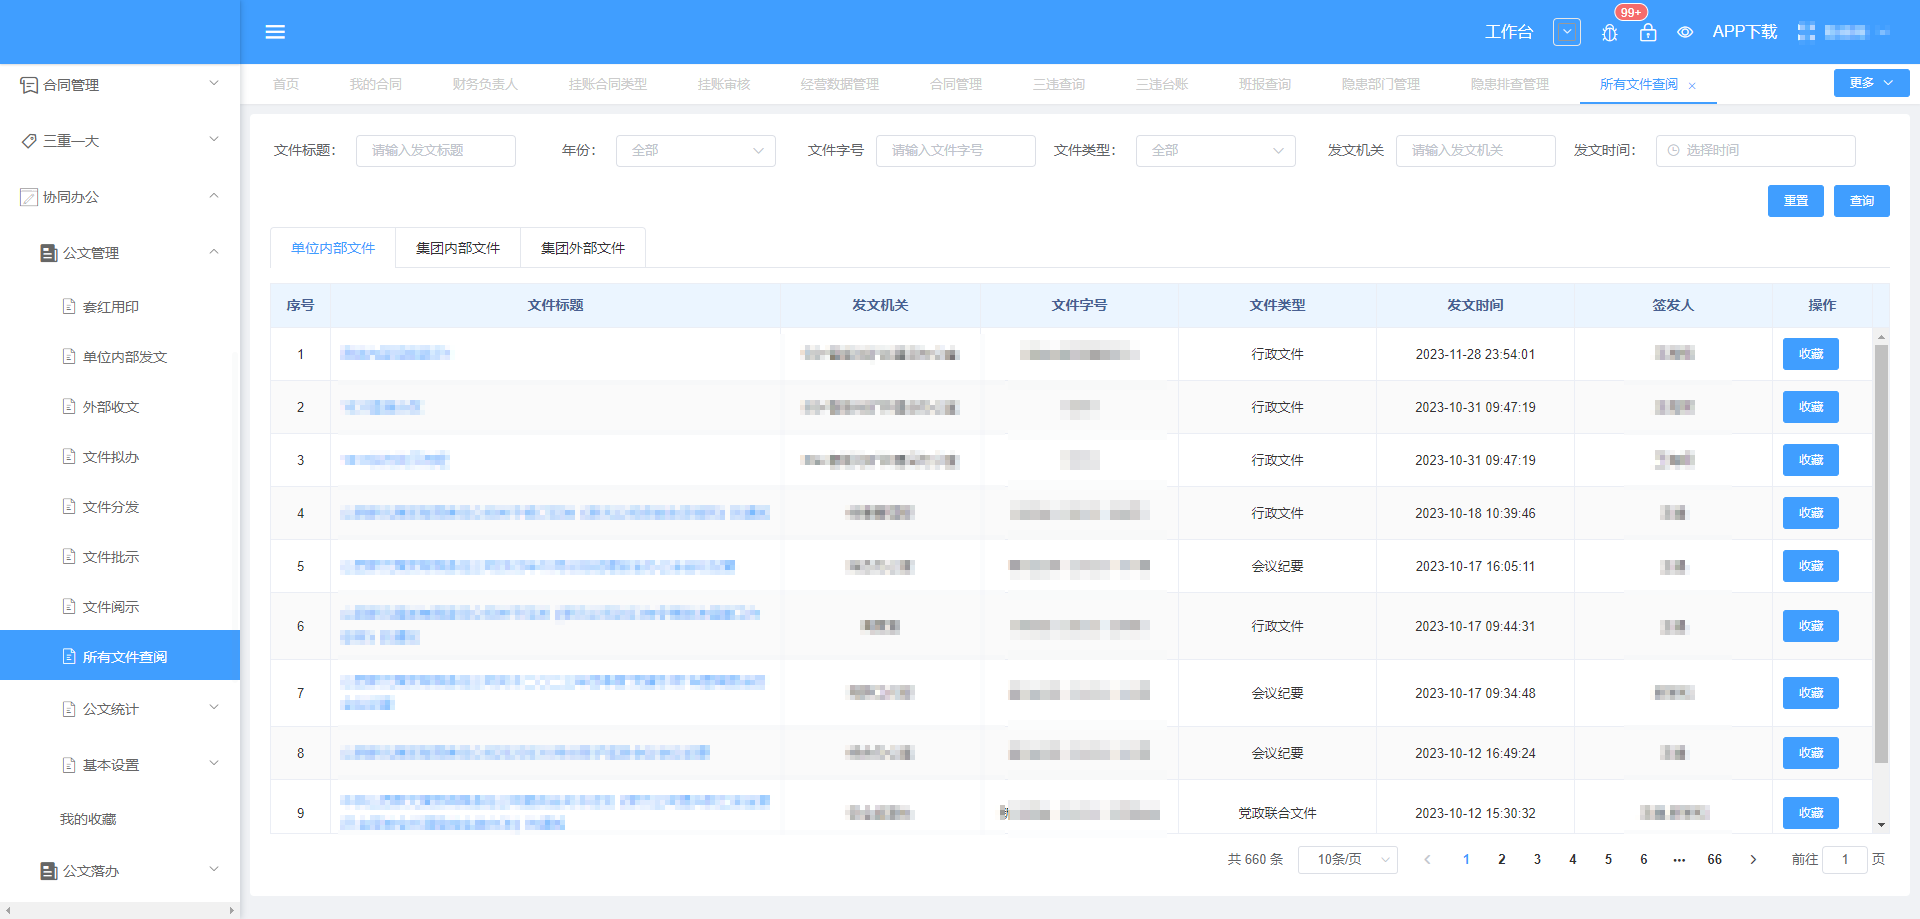Expand the 三重一大 sidebar menu

[x=120, y=141]
